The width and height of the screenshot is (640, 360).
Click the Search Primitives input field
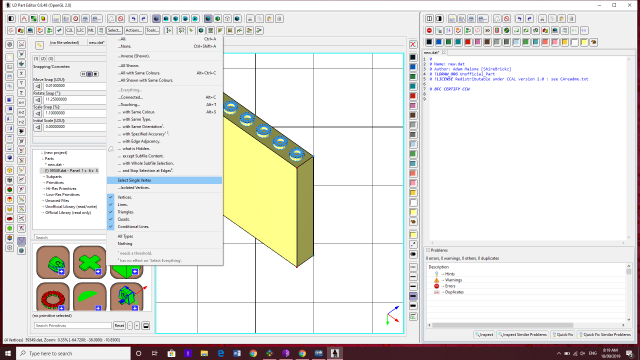(x=73, y=326)
